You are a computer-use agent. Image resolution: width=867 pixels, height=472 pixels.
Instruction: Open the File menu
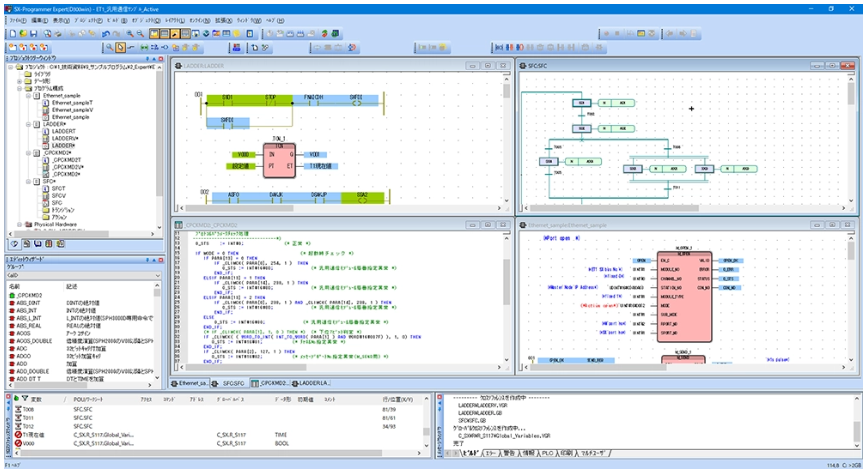(x=14, y=20)
